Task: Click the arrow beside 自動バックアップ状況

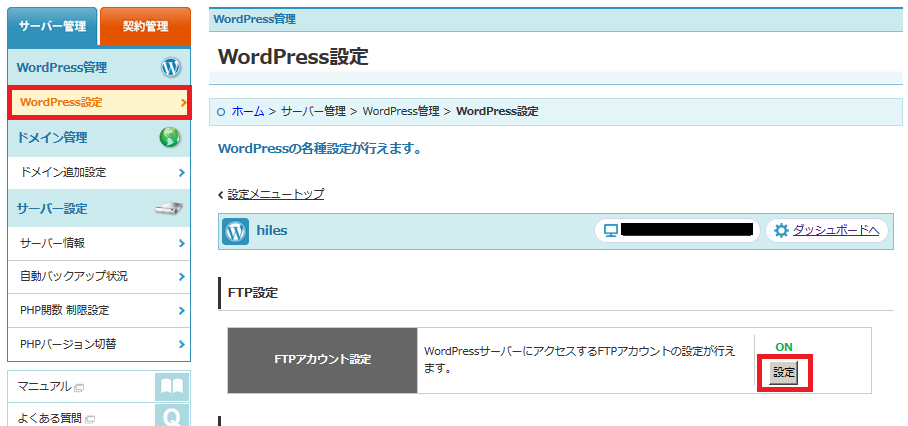Action: (182, 277)
